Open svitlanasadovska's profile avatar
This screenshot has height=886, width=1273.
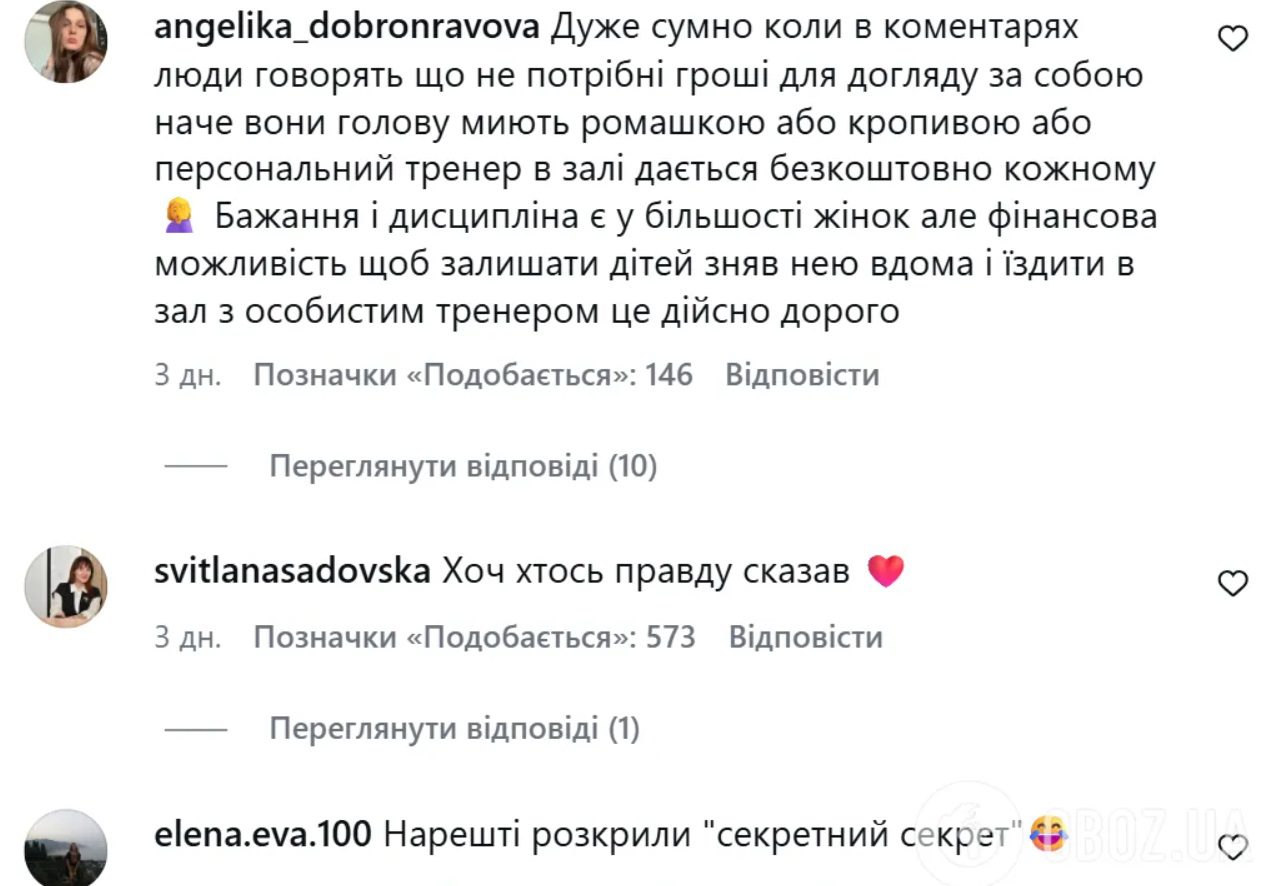[x=66, y=587]
